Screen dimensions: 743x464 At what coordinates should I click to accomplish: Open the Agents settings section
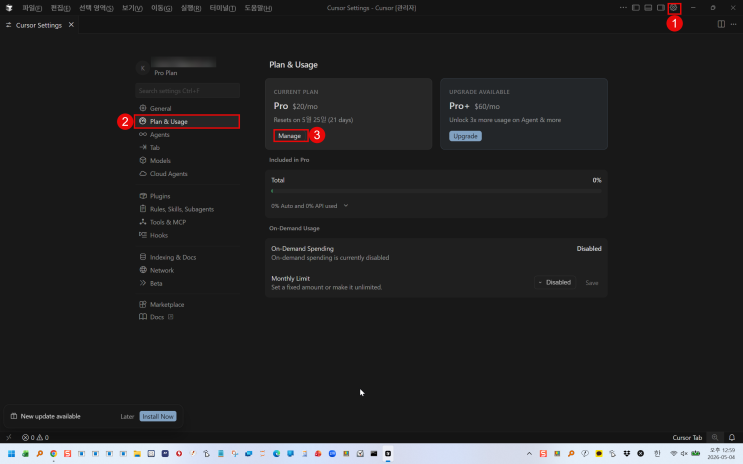(188, 135)
